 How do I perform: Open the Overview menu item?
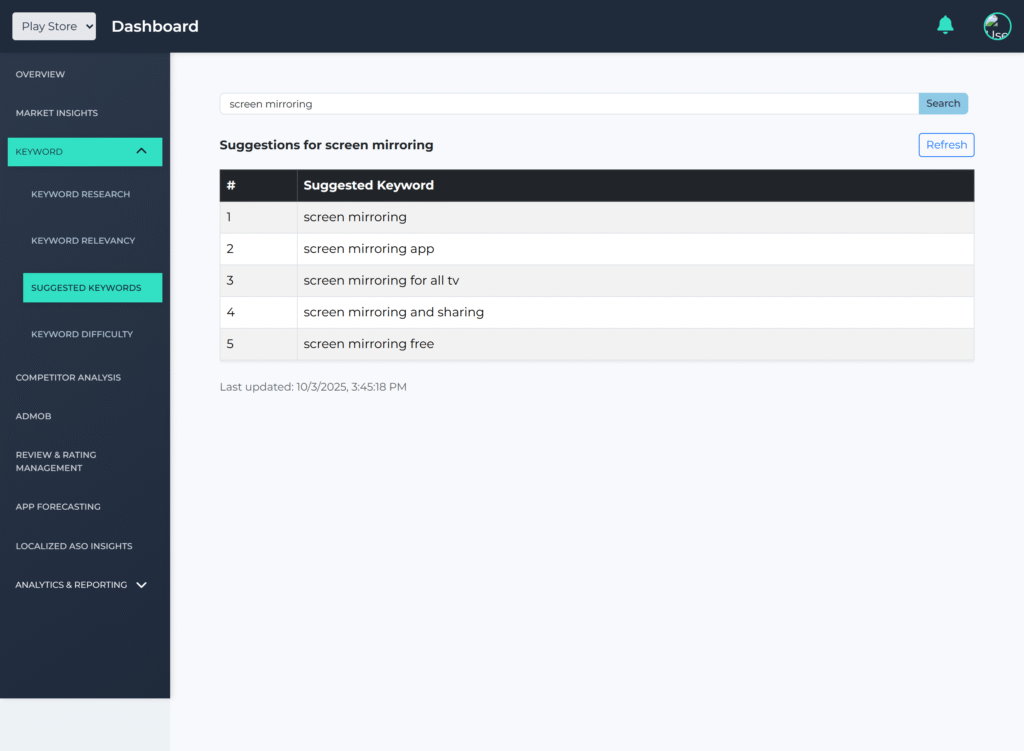[x=40, y=75]
